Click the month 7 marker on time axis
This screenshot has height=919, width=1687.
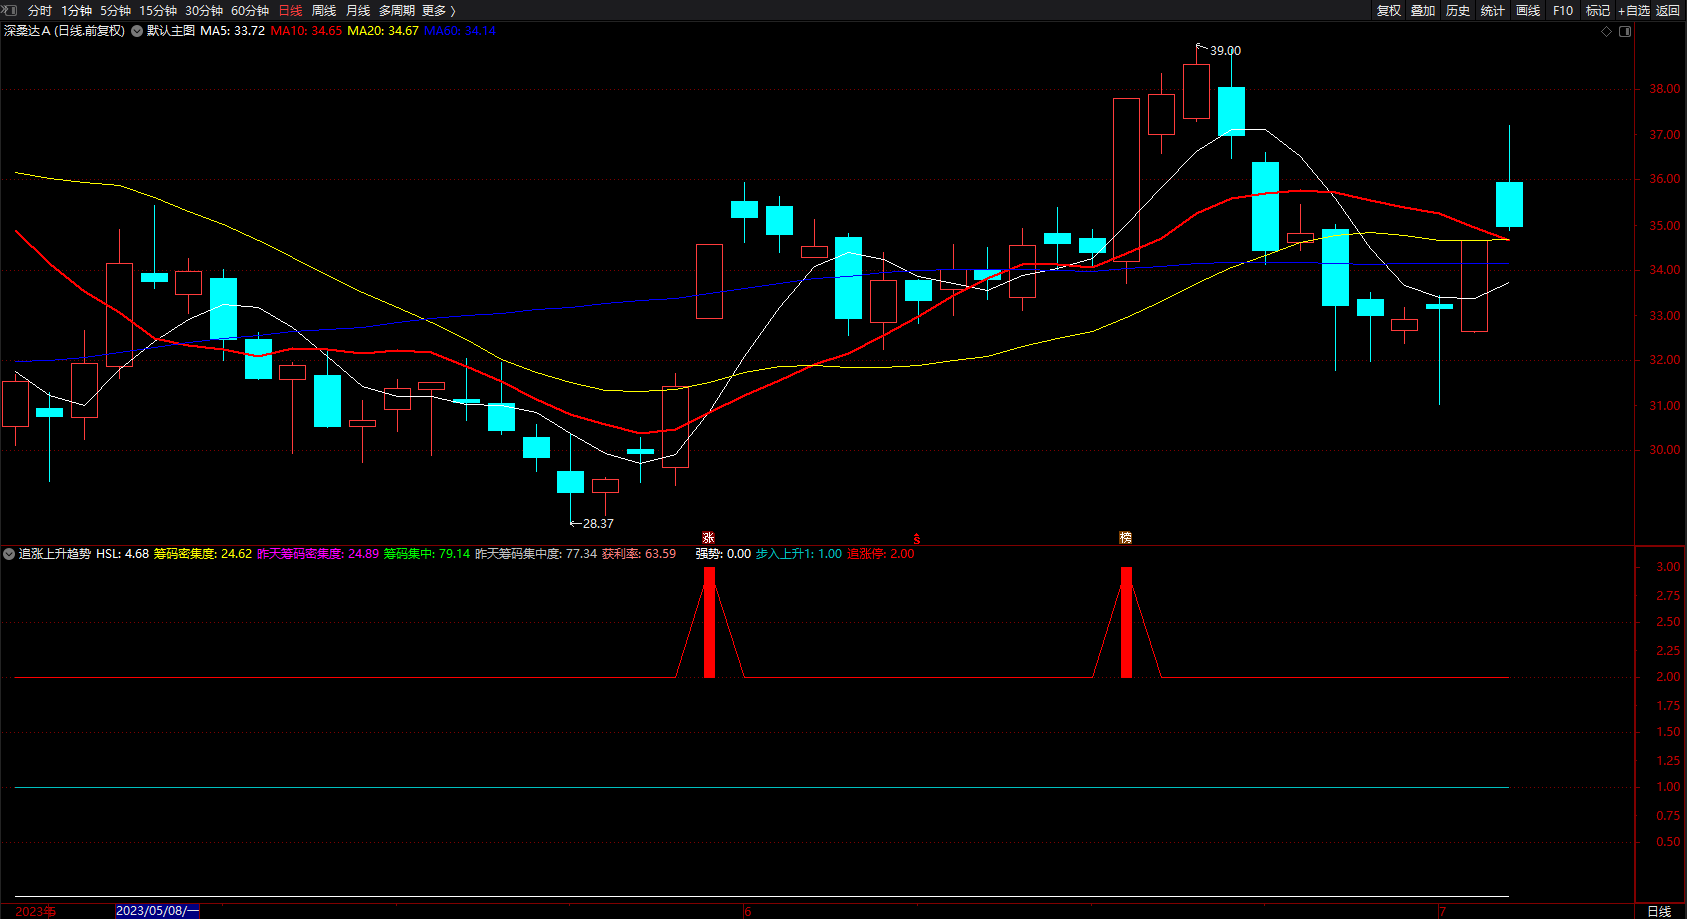pyautogui.click(x=1442, y=911)
